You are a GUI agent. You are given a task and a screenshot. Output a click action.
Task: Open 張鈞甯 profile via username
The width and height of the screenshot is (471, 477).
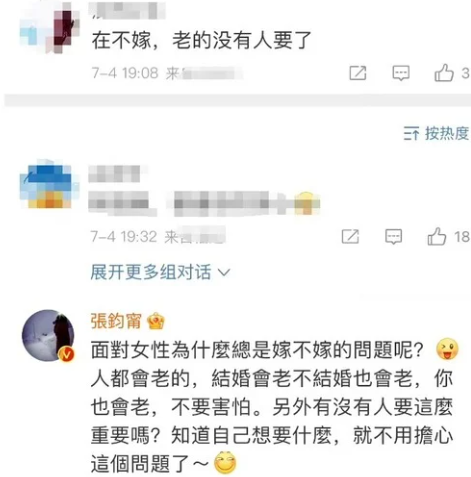[x=116, y=321]
